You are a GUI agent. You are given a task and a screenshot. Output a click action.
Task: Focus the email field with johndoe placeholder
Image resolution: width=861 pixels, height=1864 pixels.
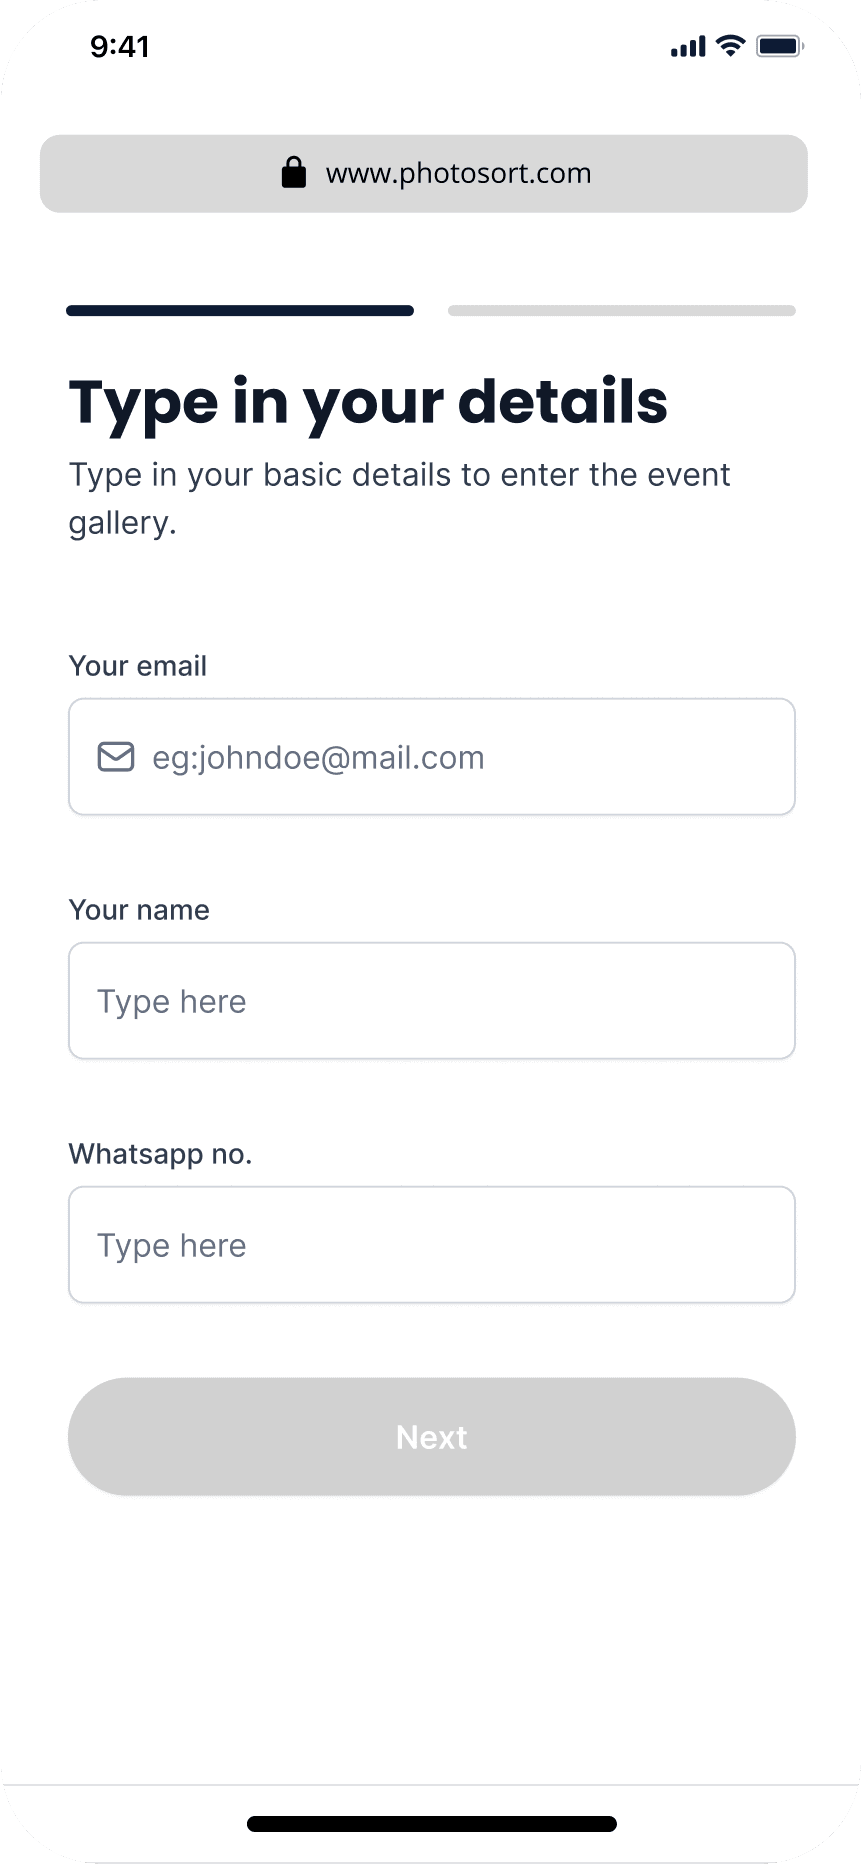[432, 757]
